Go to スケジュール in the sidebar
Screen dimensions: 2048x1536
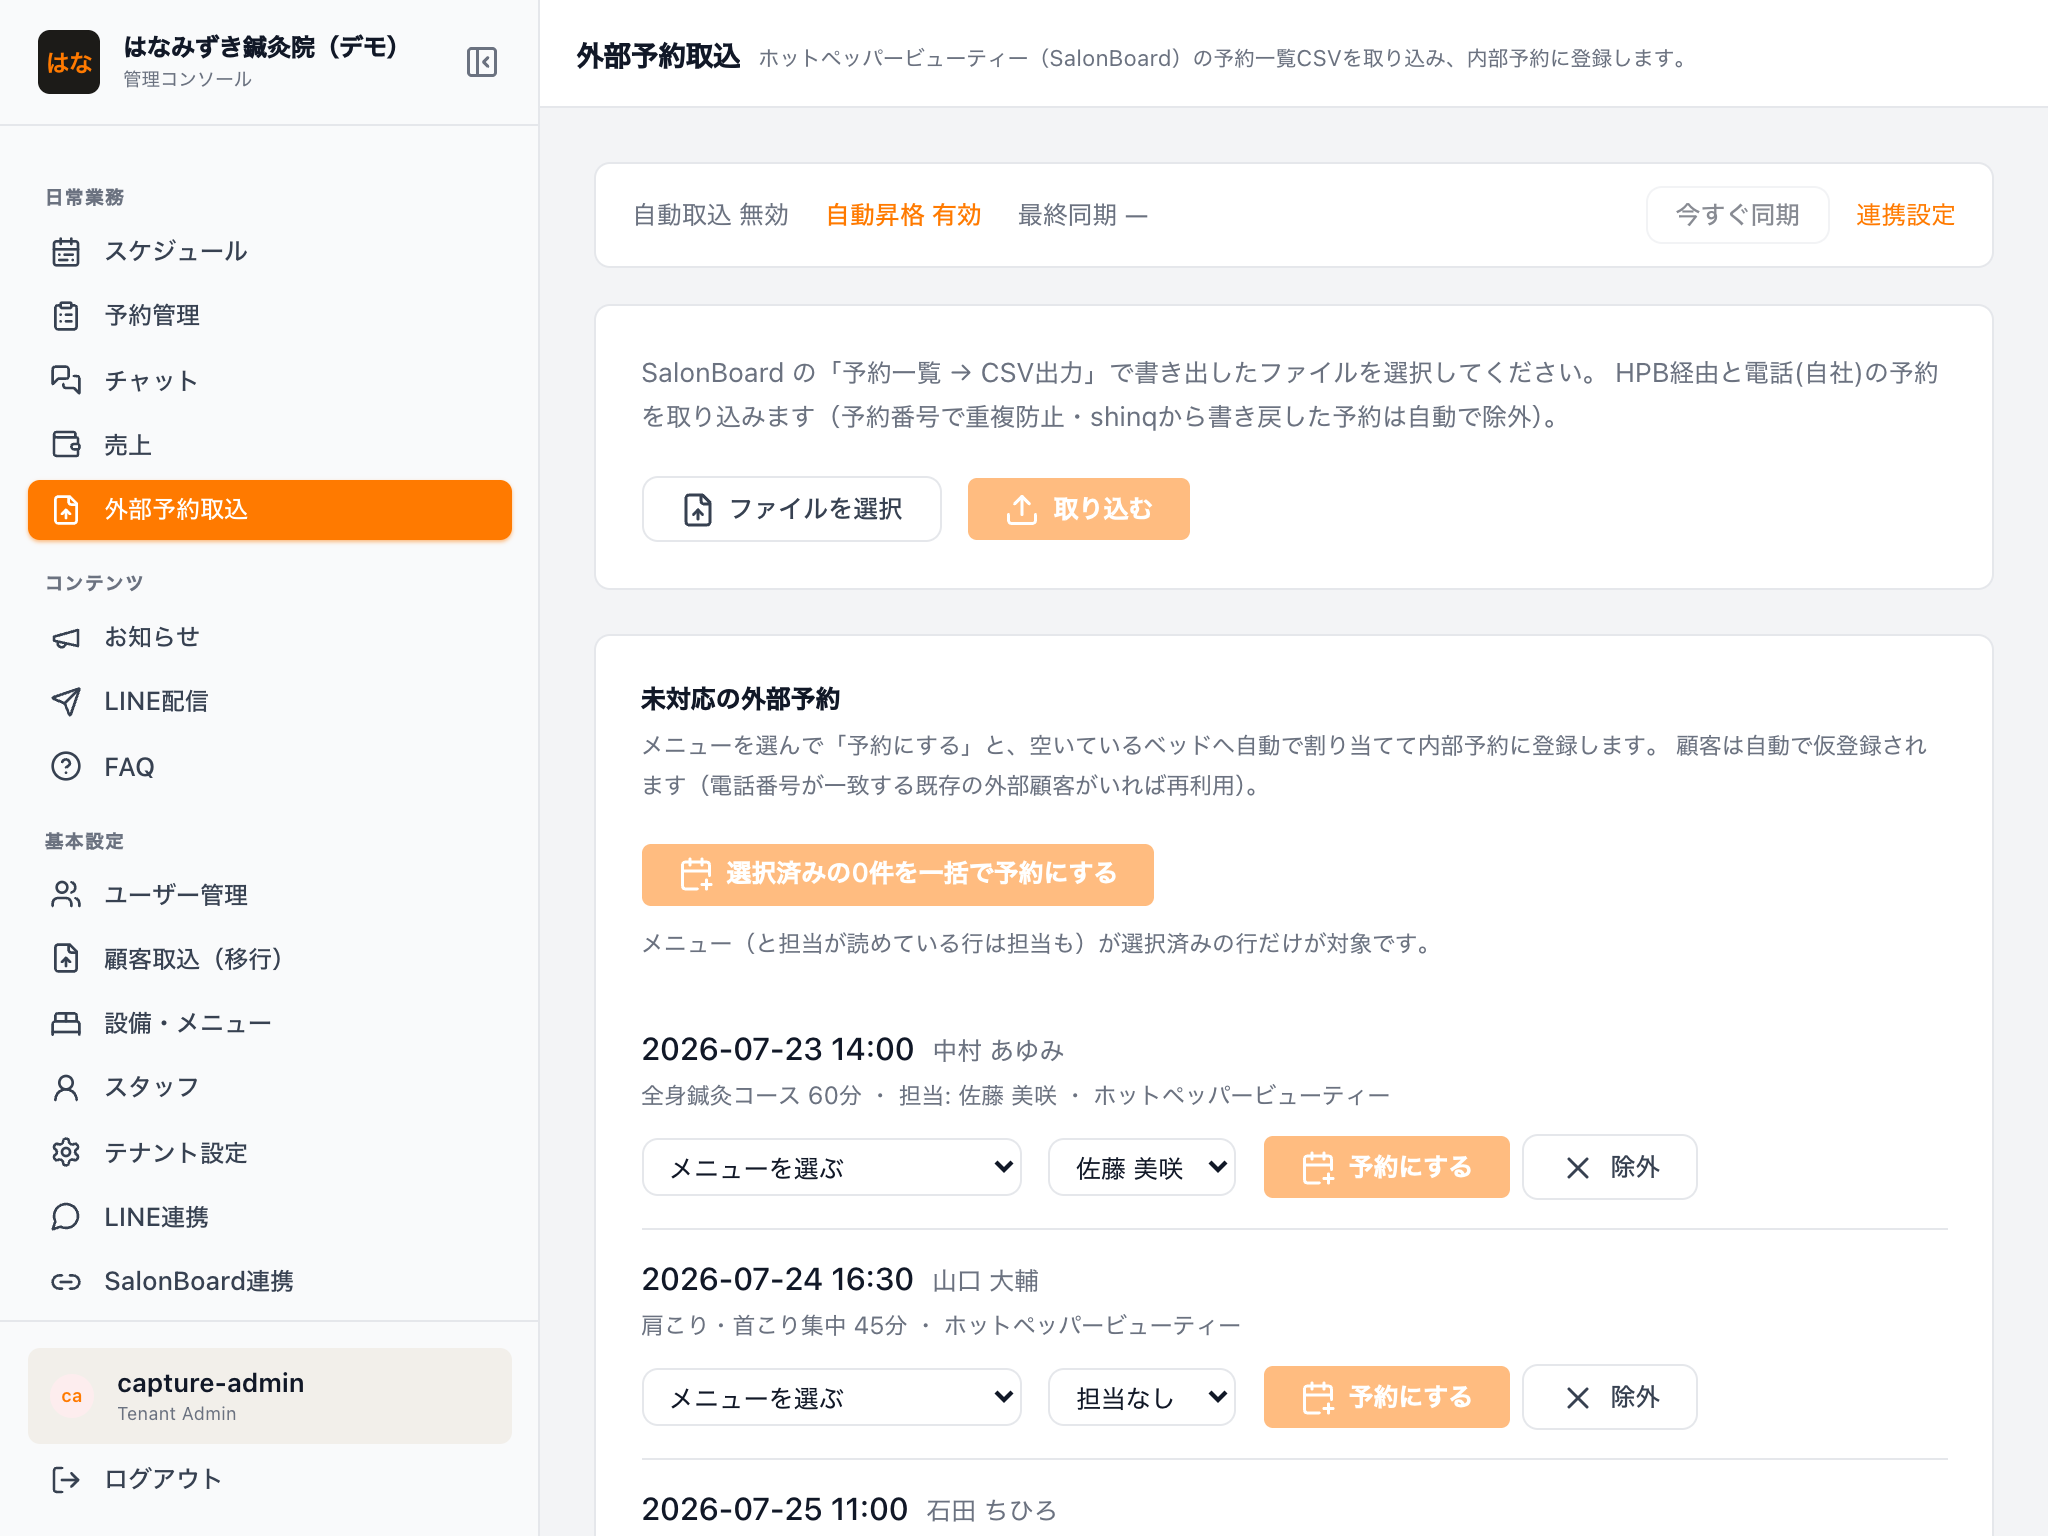tap(270, 252)
